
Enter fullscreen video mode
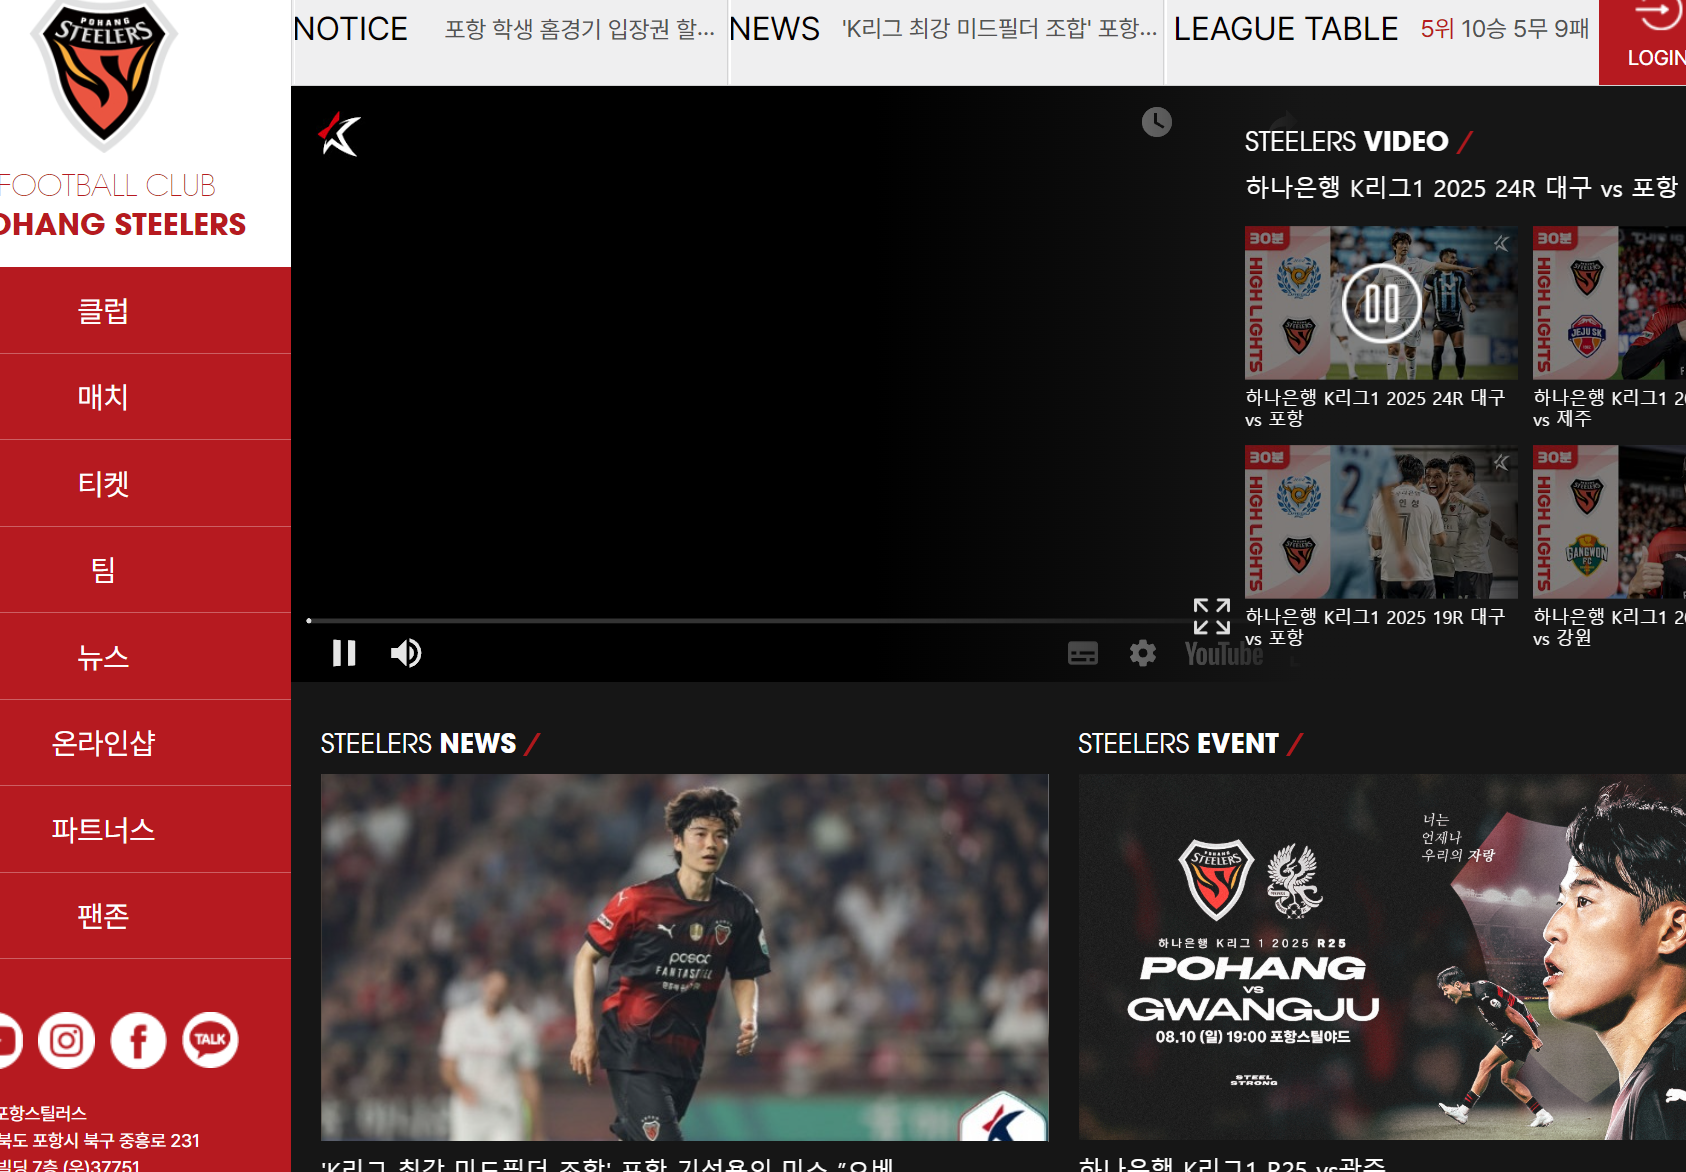1212,616
